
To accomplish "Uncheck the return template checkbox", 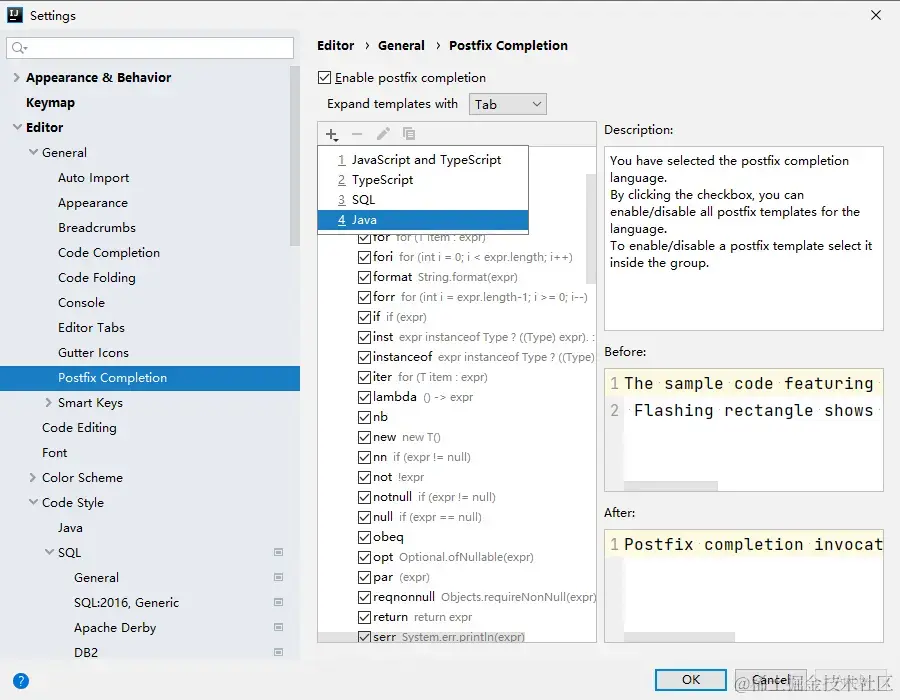I will [364, 617].
